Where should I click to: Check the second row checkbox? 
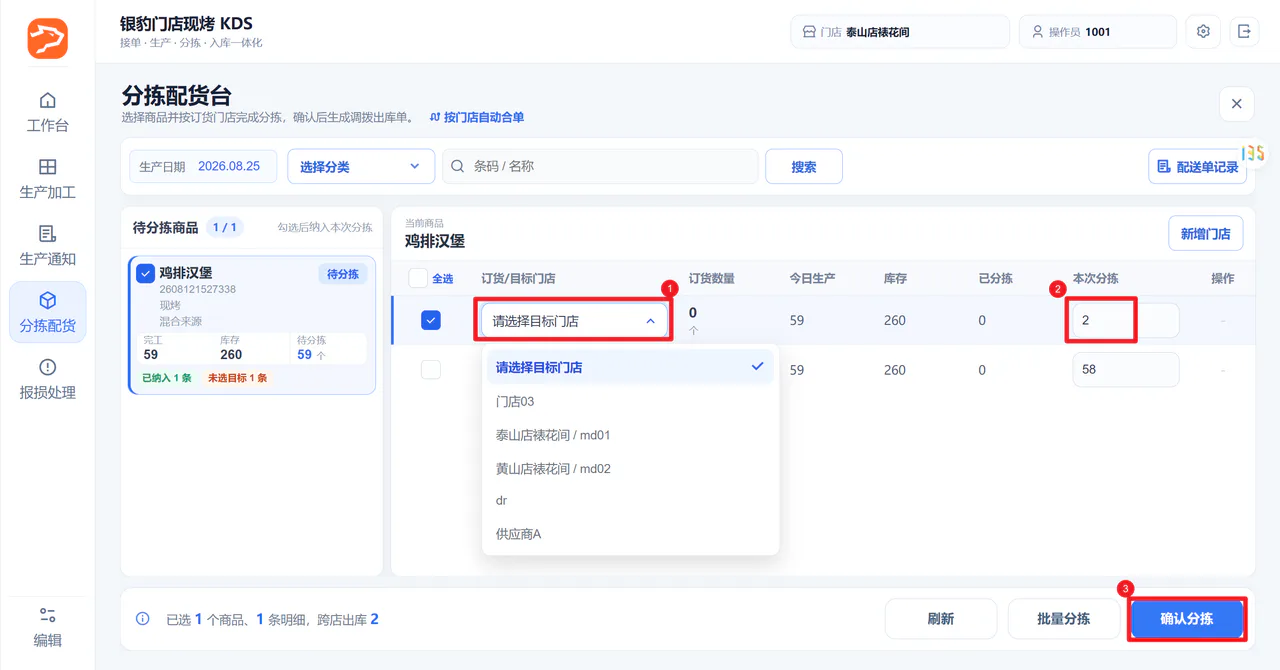431,370
